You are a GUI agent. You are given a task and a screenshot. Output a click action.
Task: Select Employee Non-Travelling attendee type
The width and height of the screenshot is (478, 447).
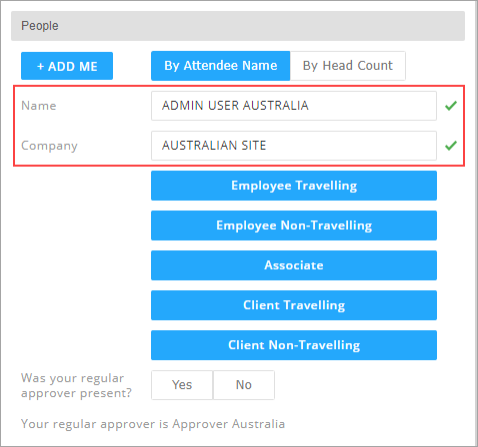pos(294,225)
